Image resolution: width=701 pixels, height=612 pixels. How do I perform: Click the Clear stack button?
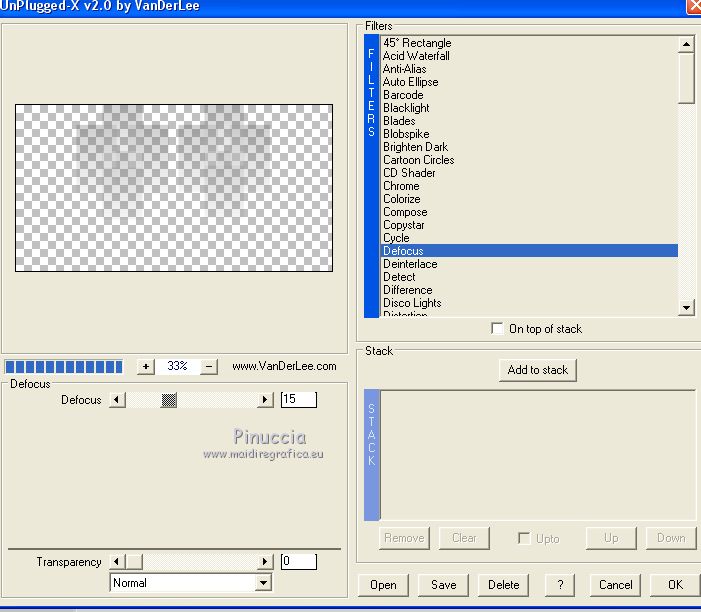point(464,538)
